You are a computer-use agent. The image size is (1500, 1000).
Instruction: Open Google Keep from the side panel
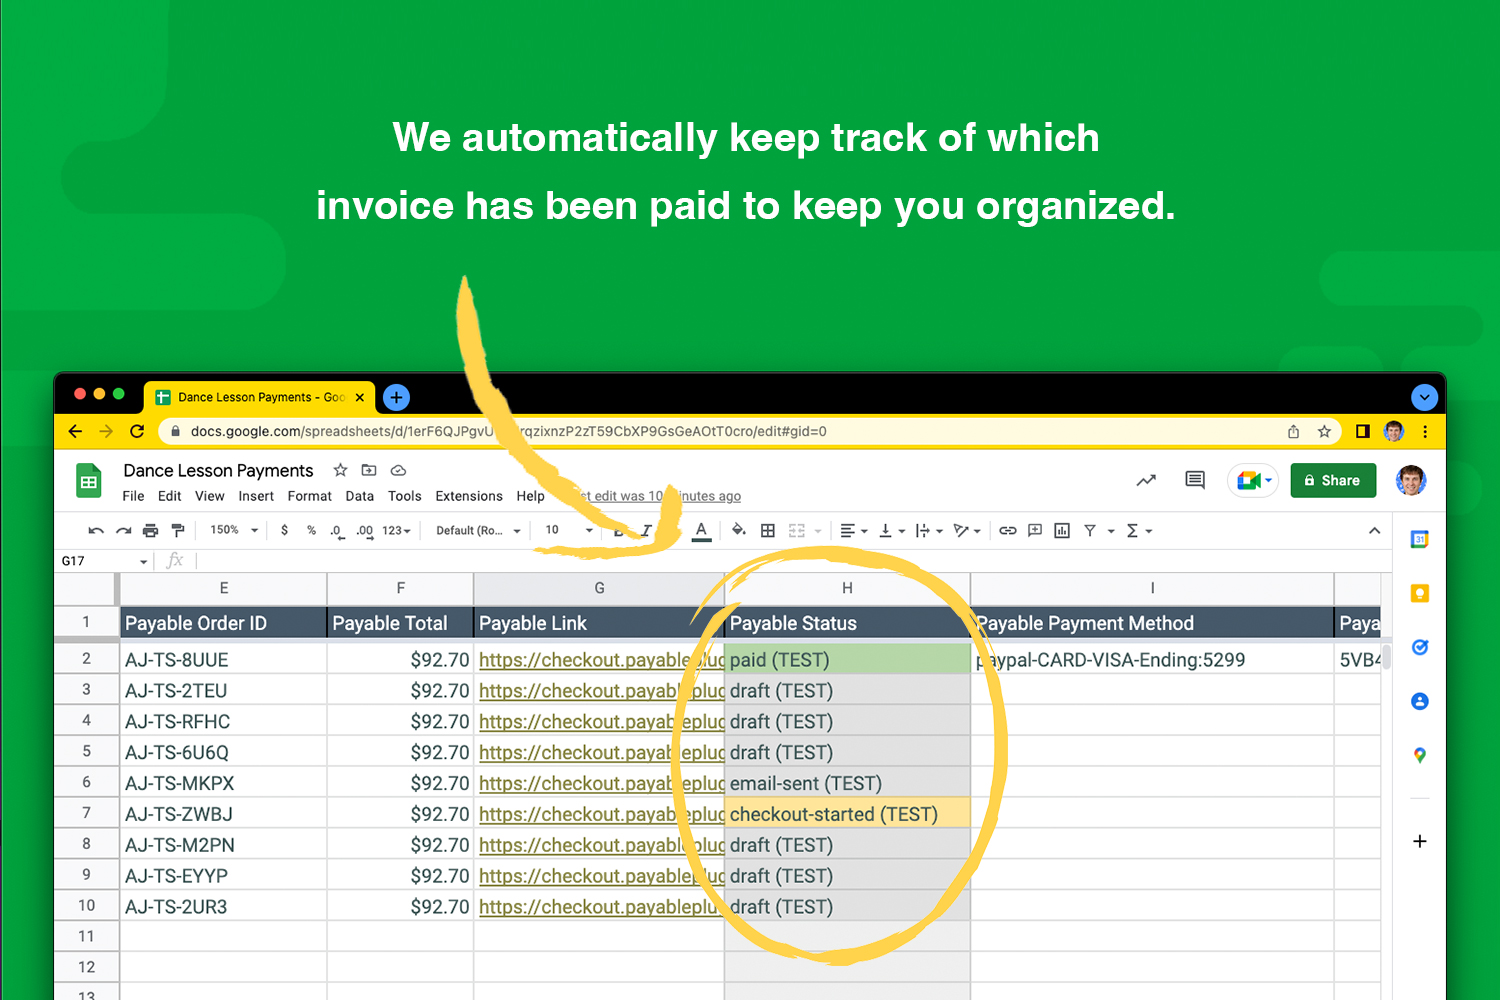[x=1419, y=593]
